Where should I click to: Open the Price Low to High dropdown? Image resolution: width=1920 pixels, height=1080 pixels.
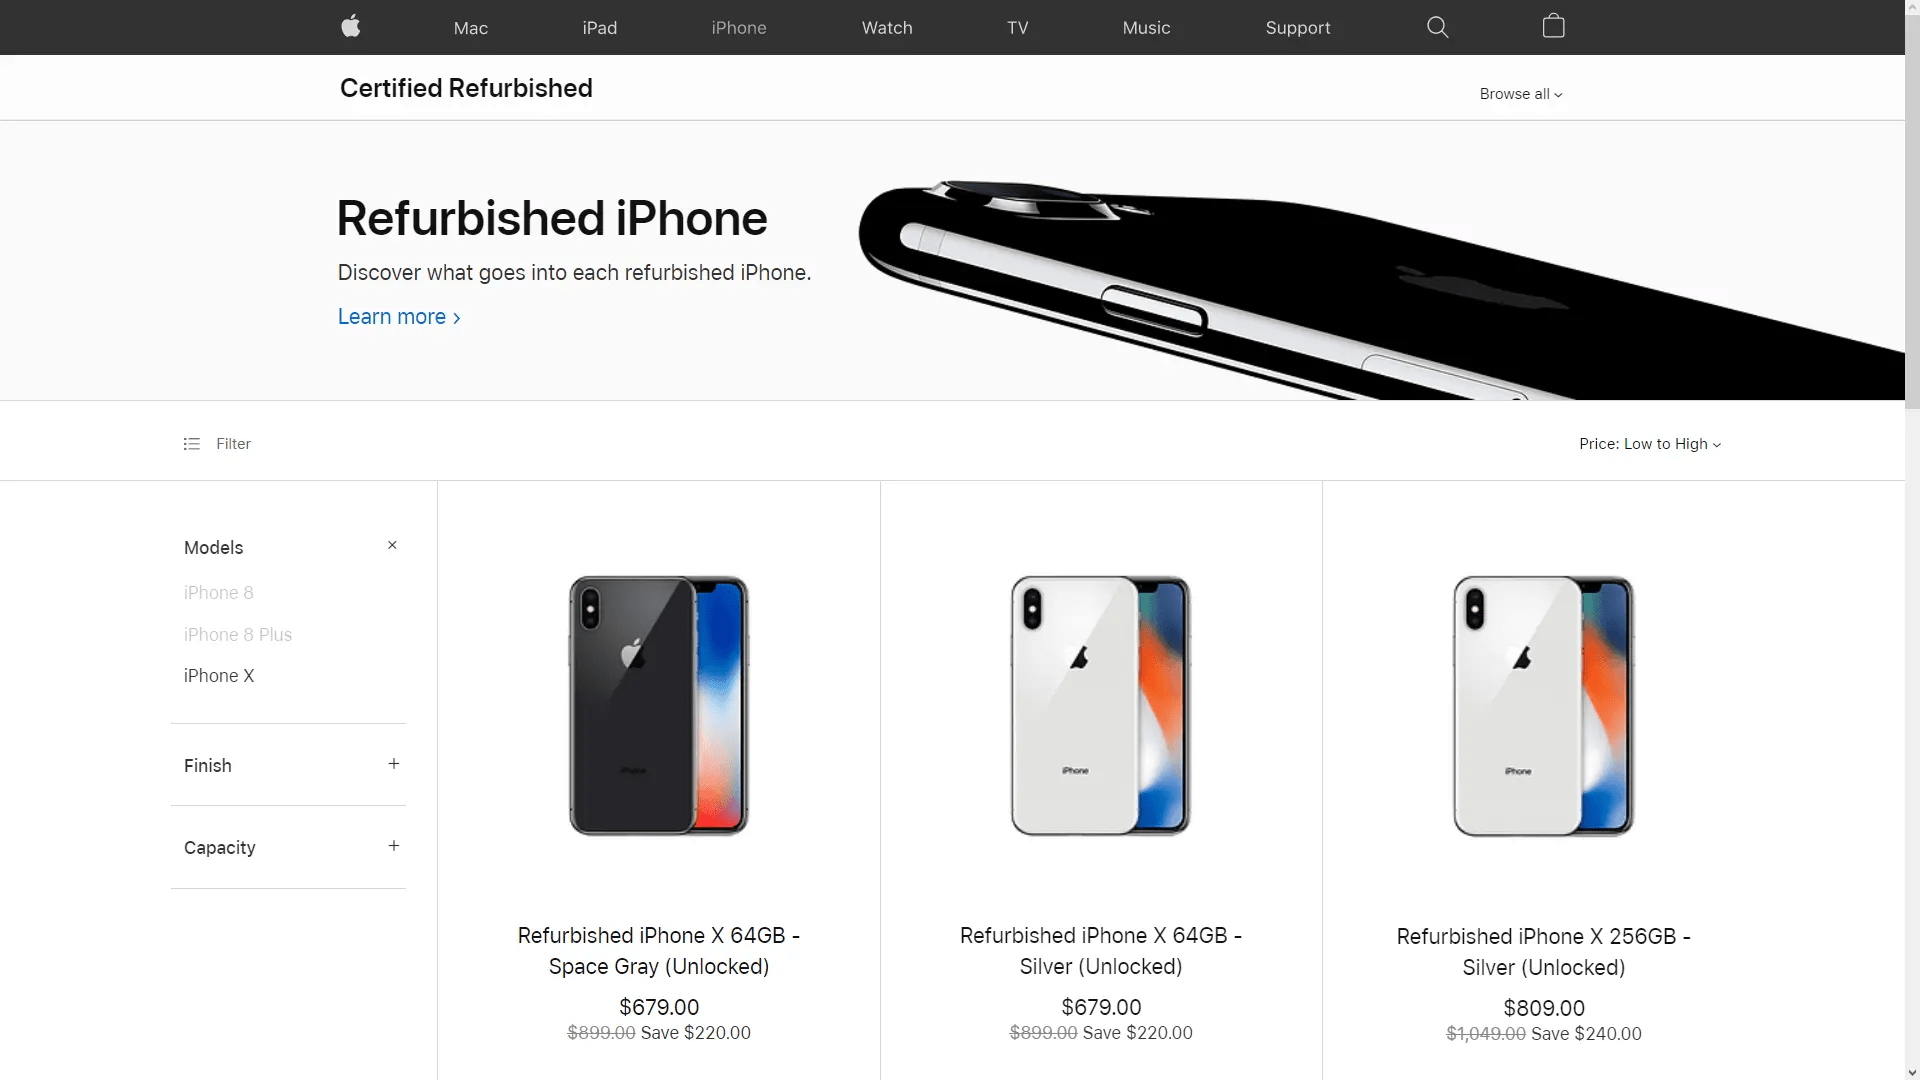(x=1651, y=443)
